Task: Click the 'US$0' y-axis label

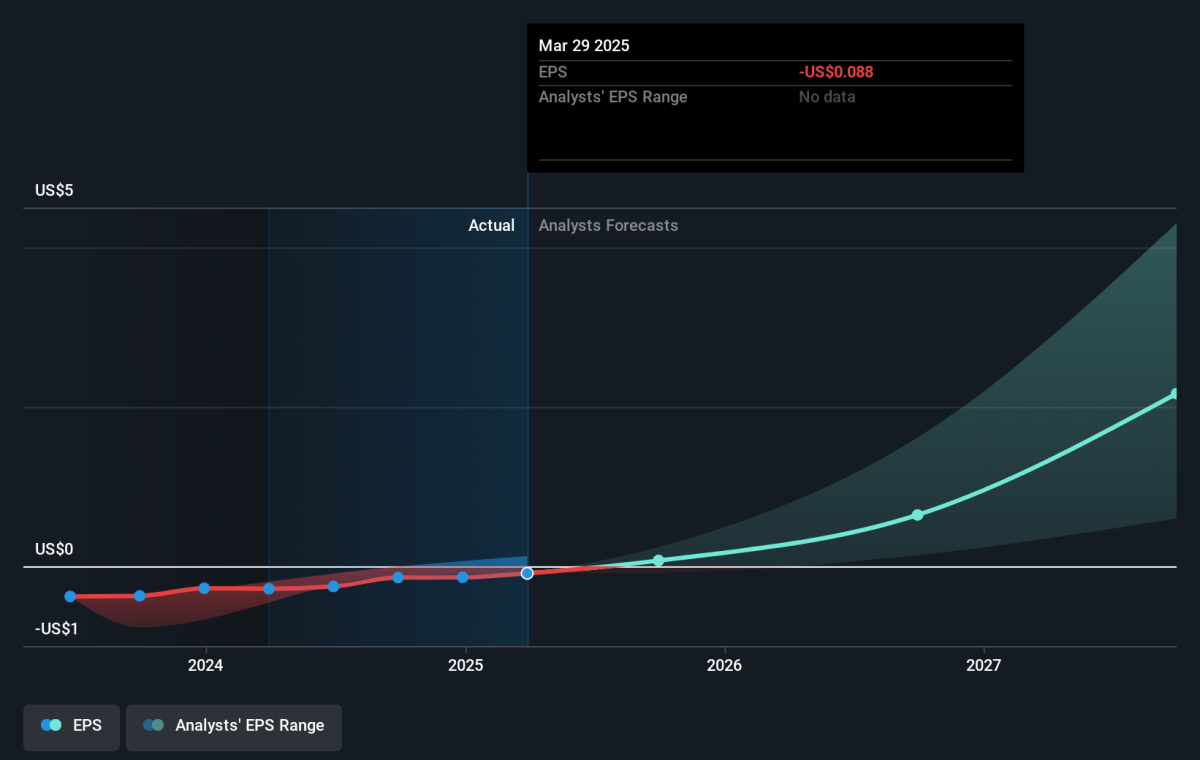Action: [x=54, y=549]
